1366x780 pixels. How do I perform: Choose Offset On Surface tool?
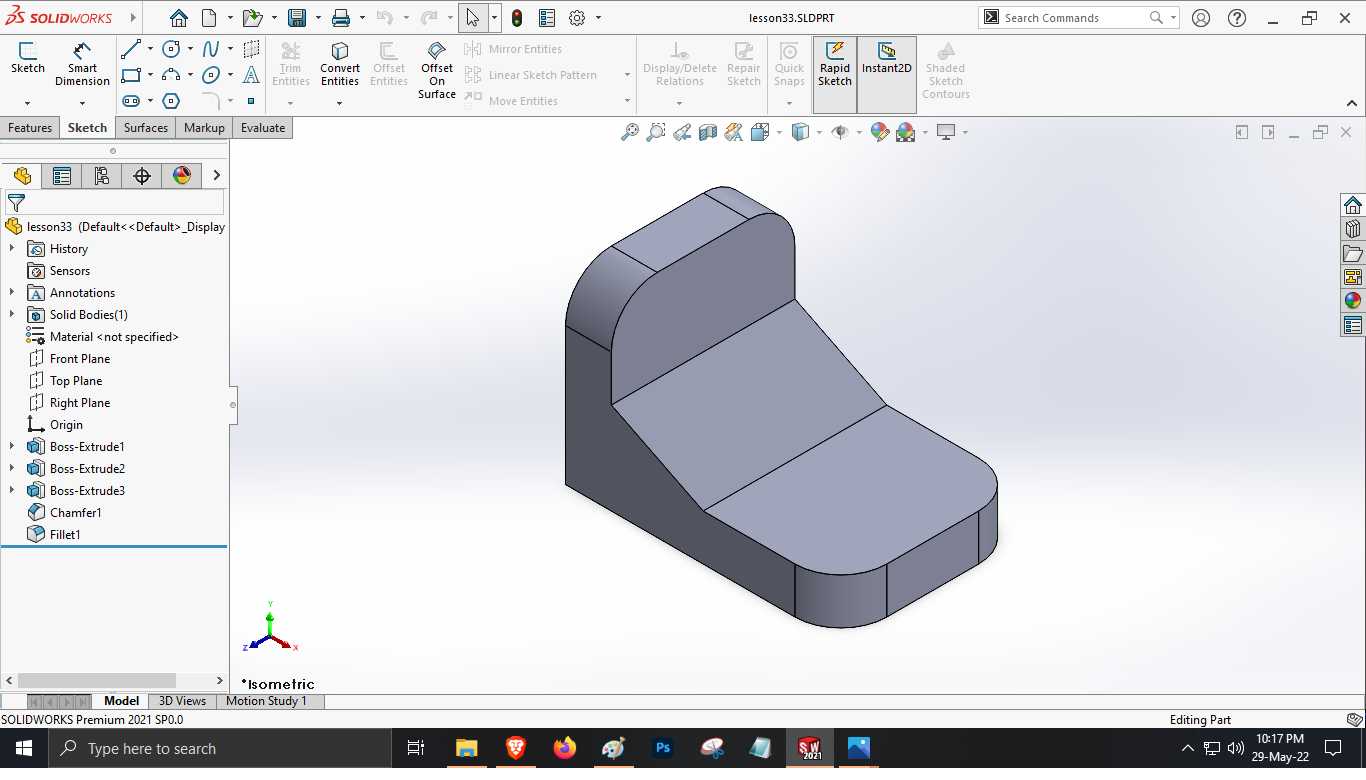(437, 69)
